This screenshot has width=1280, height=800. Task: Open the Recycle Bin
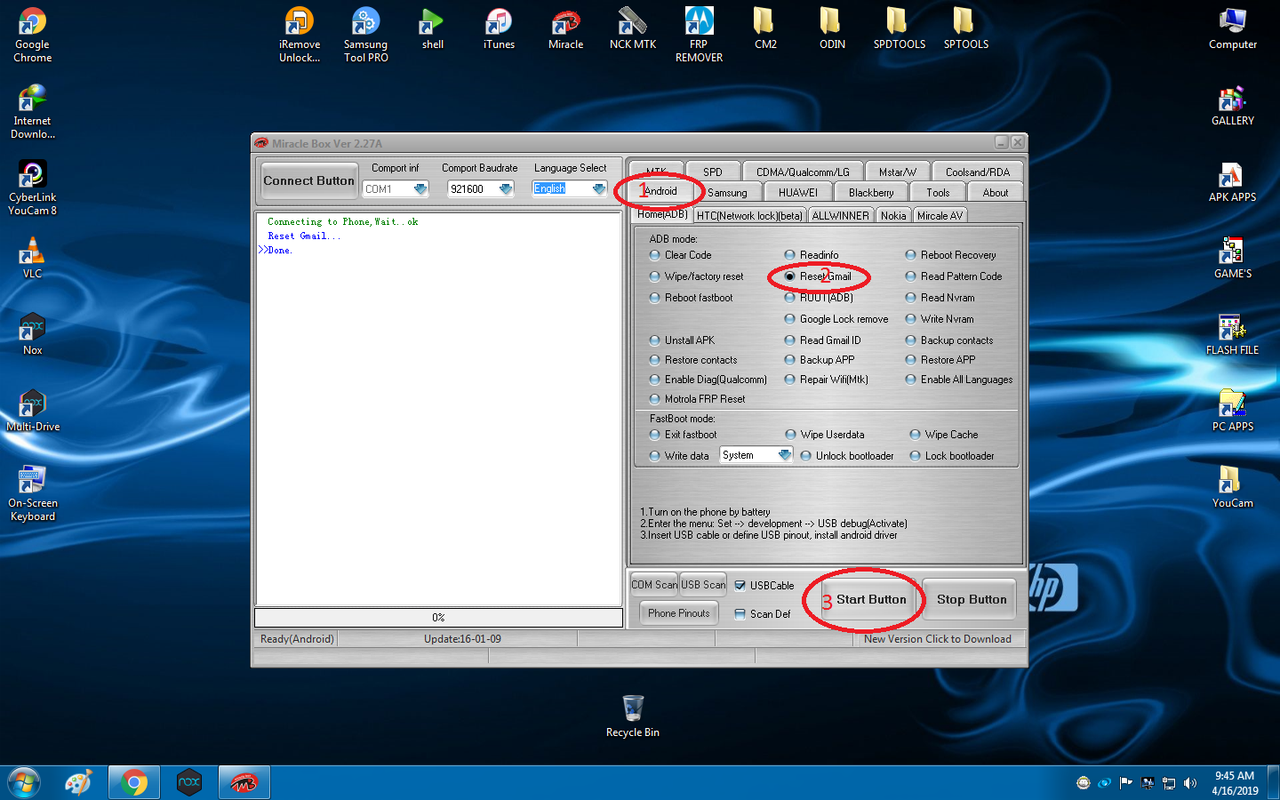pos(632,717)
